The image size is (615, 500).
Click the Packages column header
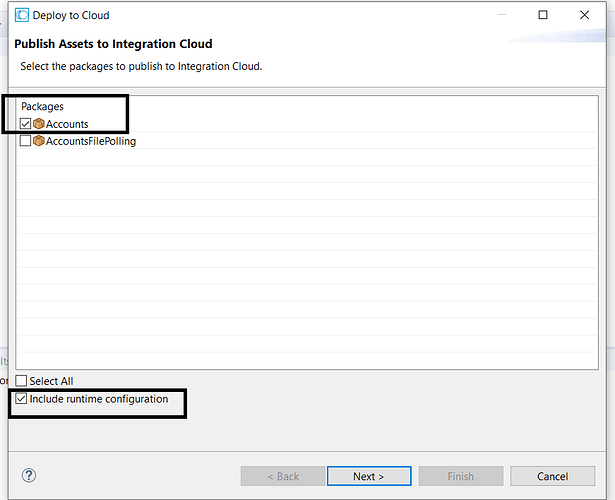pos(42,107)
